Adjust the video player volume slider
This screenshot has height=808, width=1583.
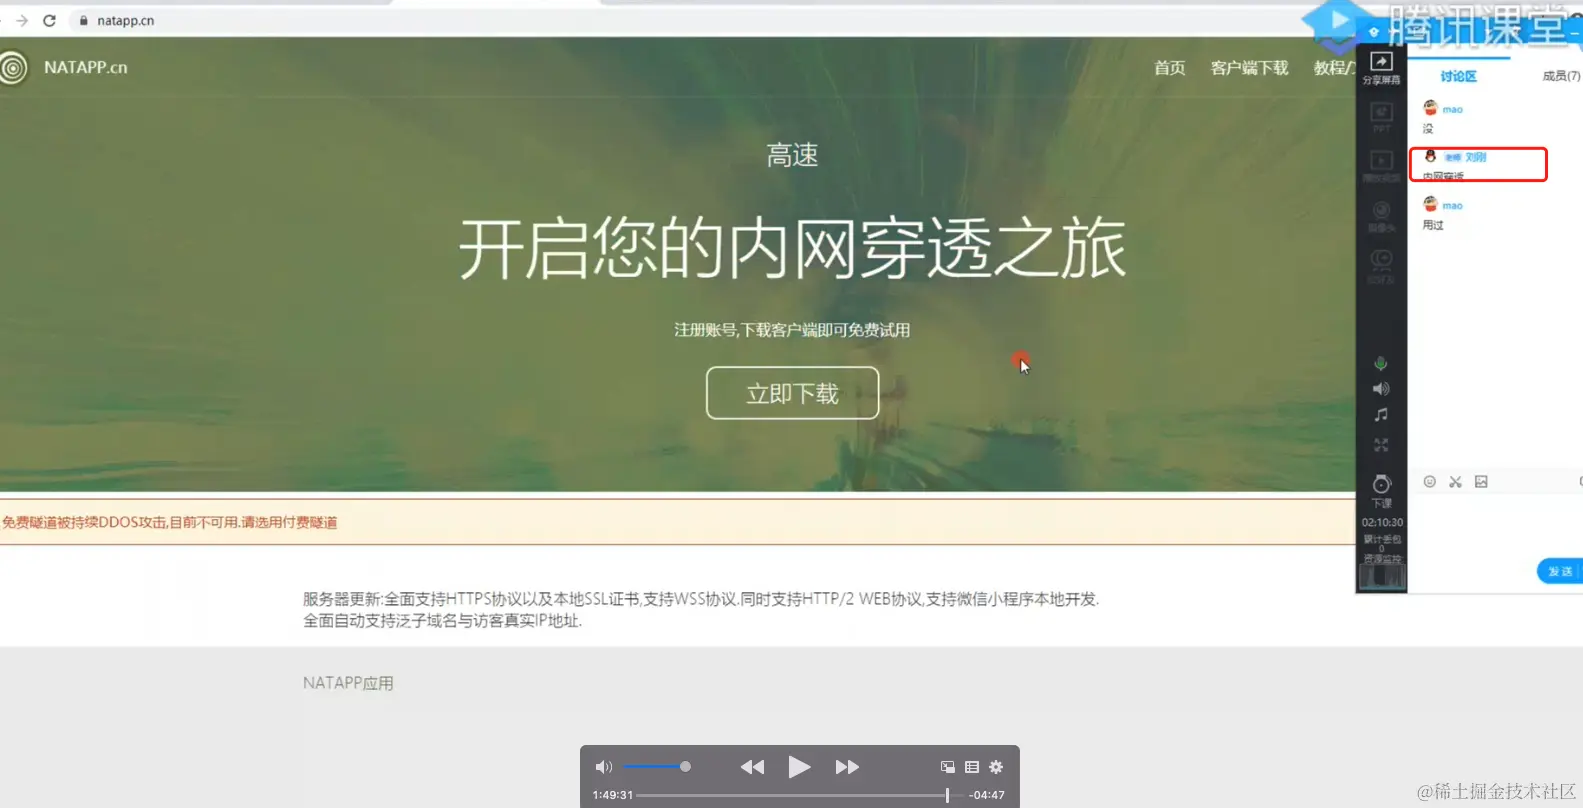(657, 767)
